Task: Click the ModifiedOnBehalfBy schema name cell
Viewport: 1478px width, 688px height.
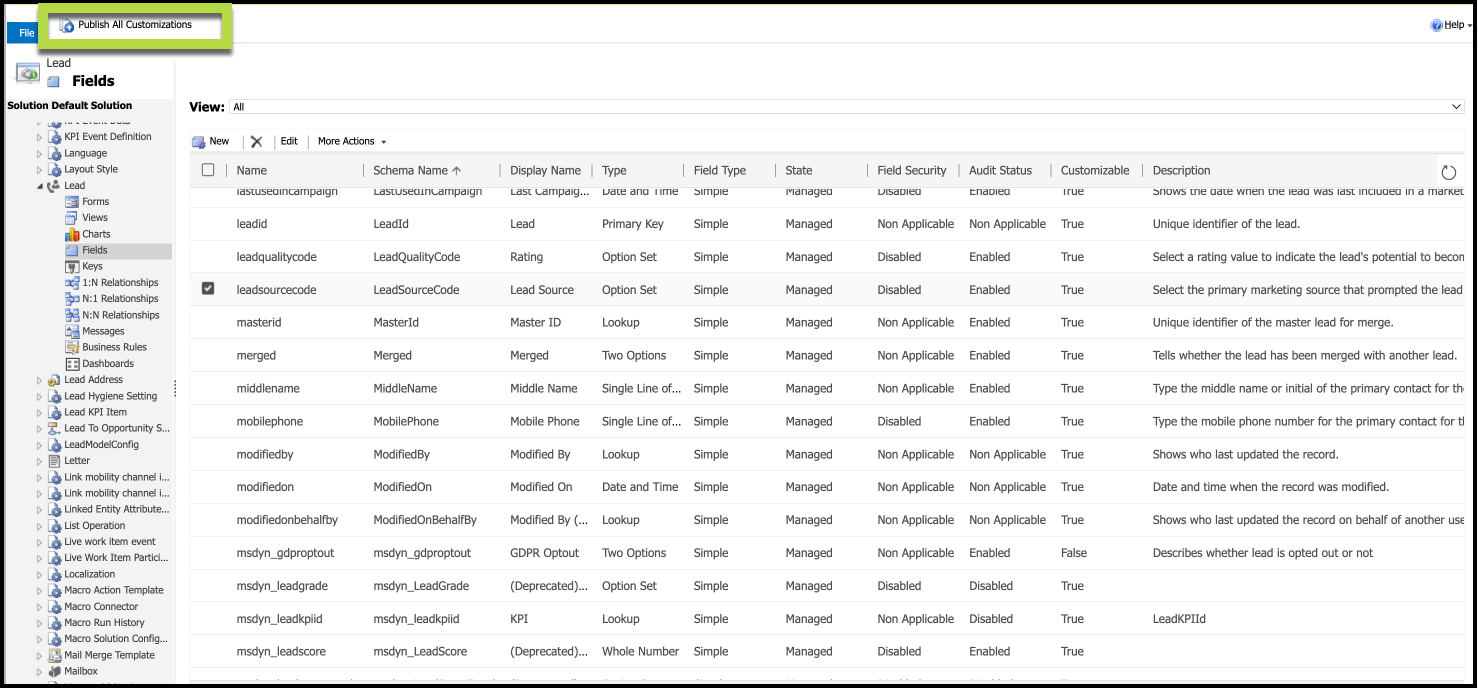Action: click(x=425, y=520)
